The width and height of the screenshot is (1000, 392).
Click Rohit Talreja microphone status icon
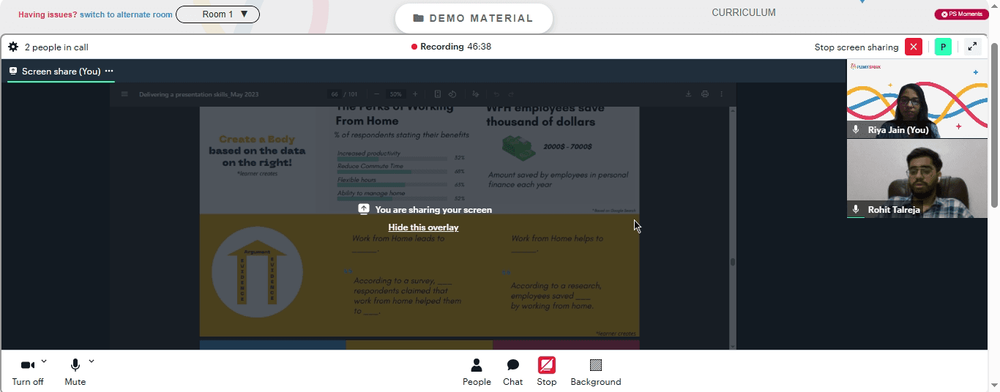point(856,209)
